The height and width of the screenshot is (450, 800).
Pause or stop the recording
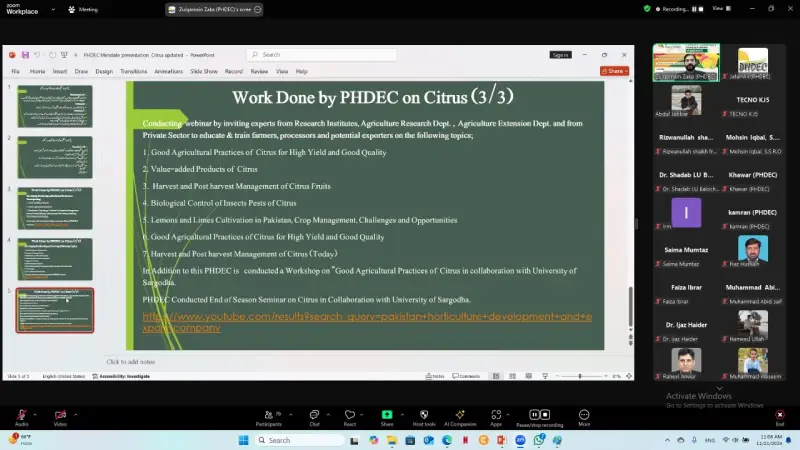(x=537, y=415)
